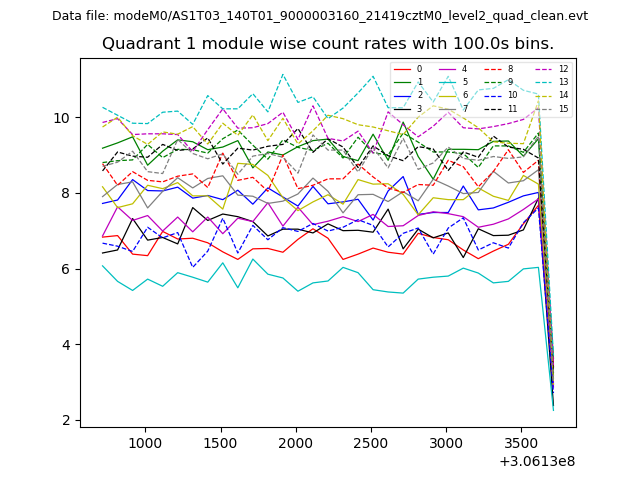The width and height of the screenshot is (640, 480).
Task: Click the x-axis tick label 3500
Action: pyautogui.click(x=521, y=442)
